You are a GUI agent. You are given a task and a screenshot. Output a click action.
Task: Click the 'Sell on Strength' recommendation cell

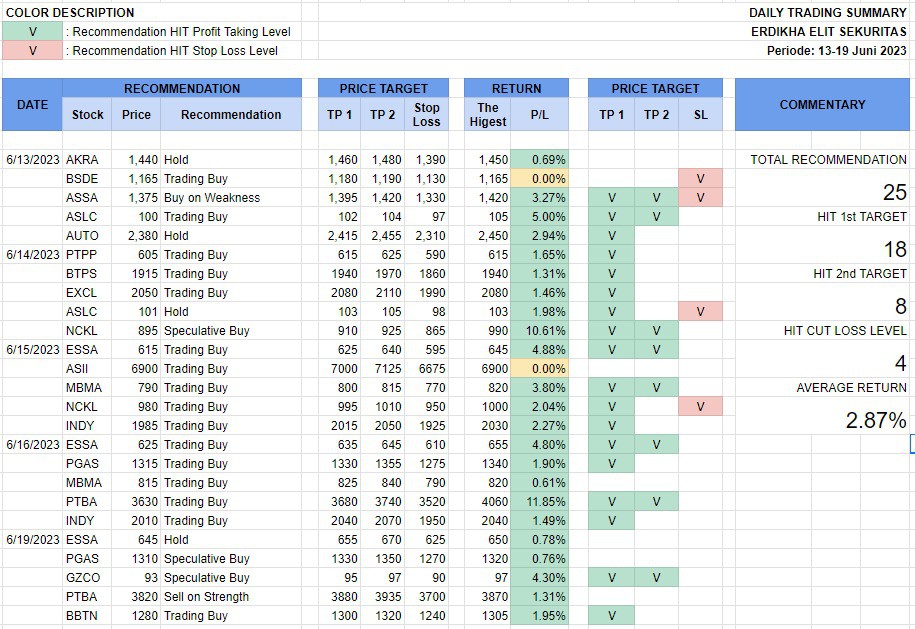pyautogui.click(x=207, y=597)
